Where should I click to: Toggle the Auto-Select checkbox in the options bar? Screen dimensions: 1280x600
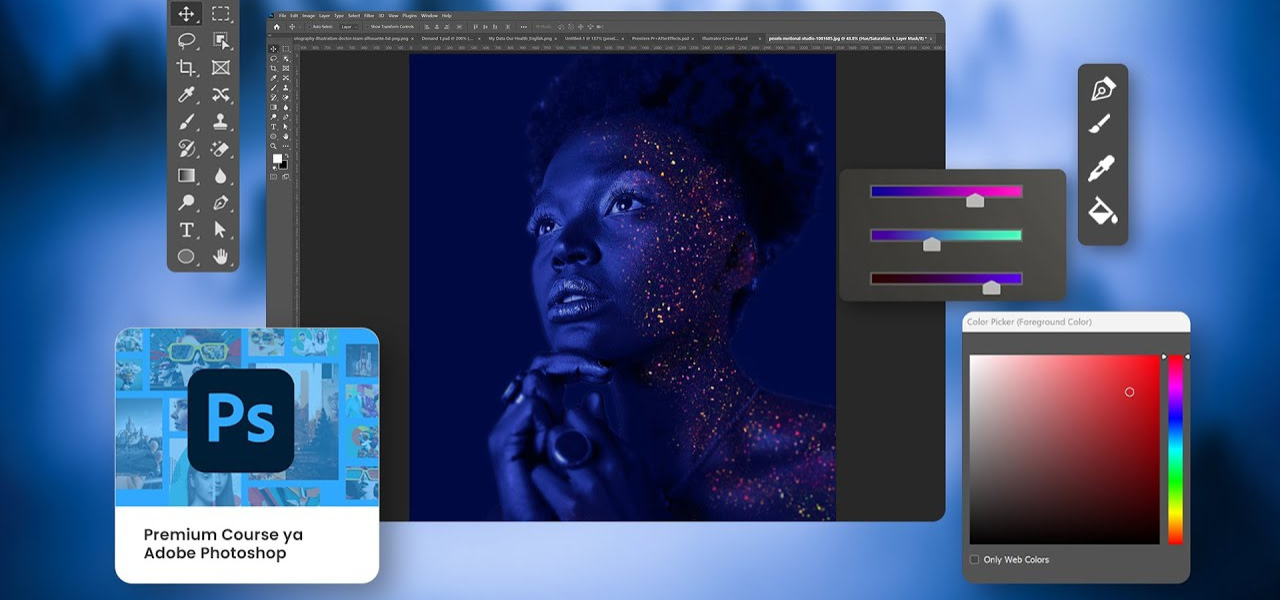point(308,27)
